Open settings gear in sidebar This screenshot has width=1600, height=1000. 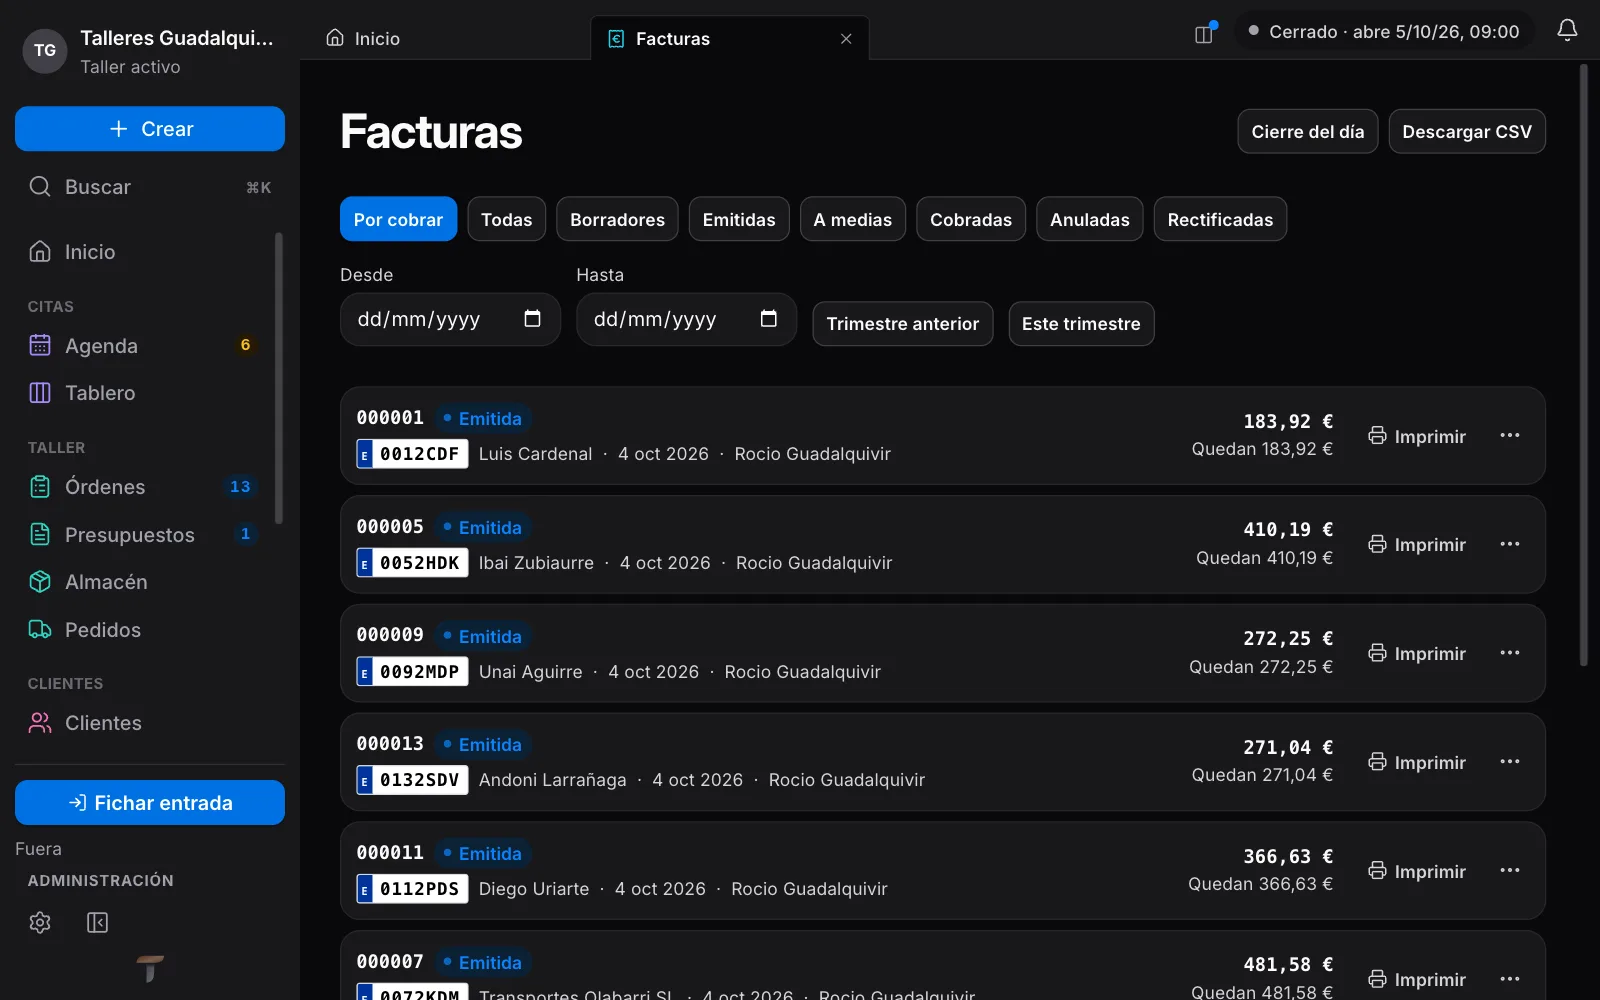click(x=40, y=922)
